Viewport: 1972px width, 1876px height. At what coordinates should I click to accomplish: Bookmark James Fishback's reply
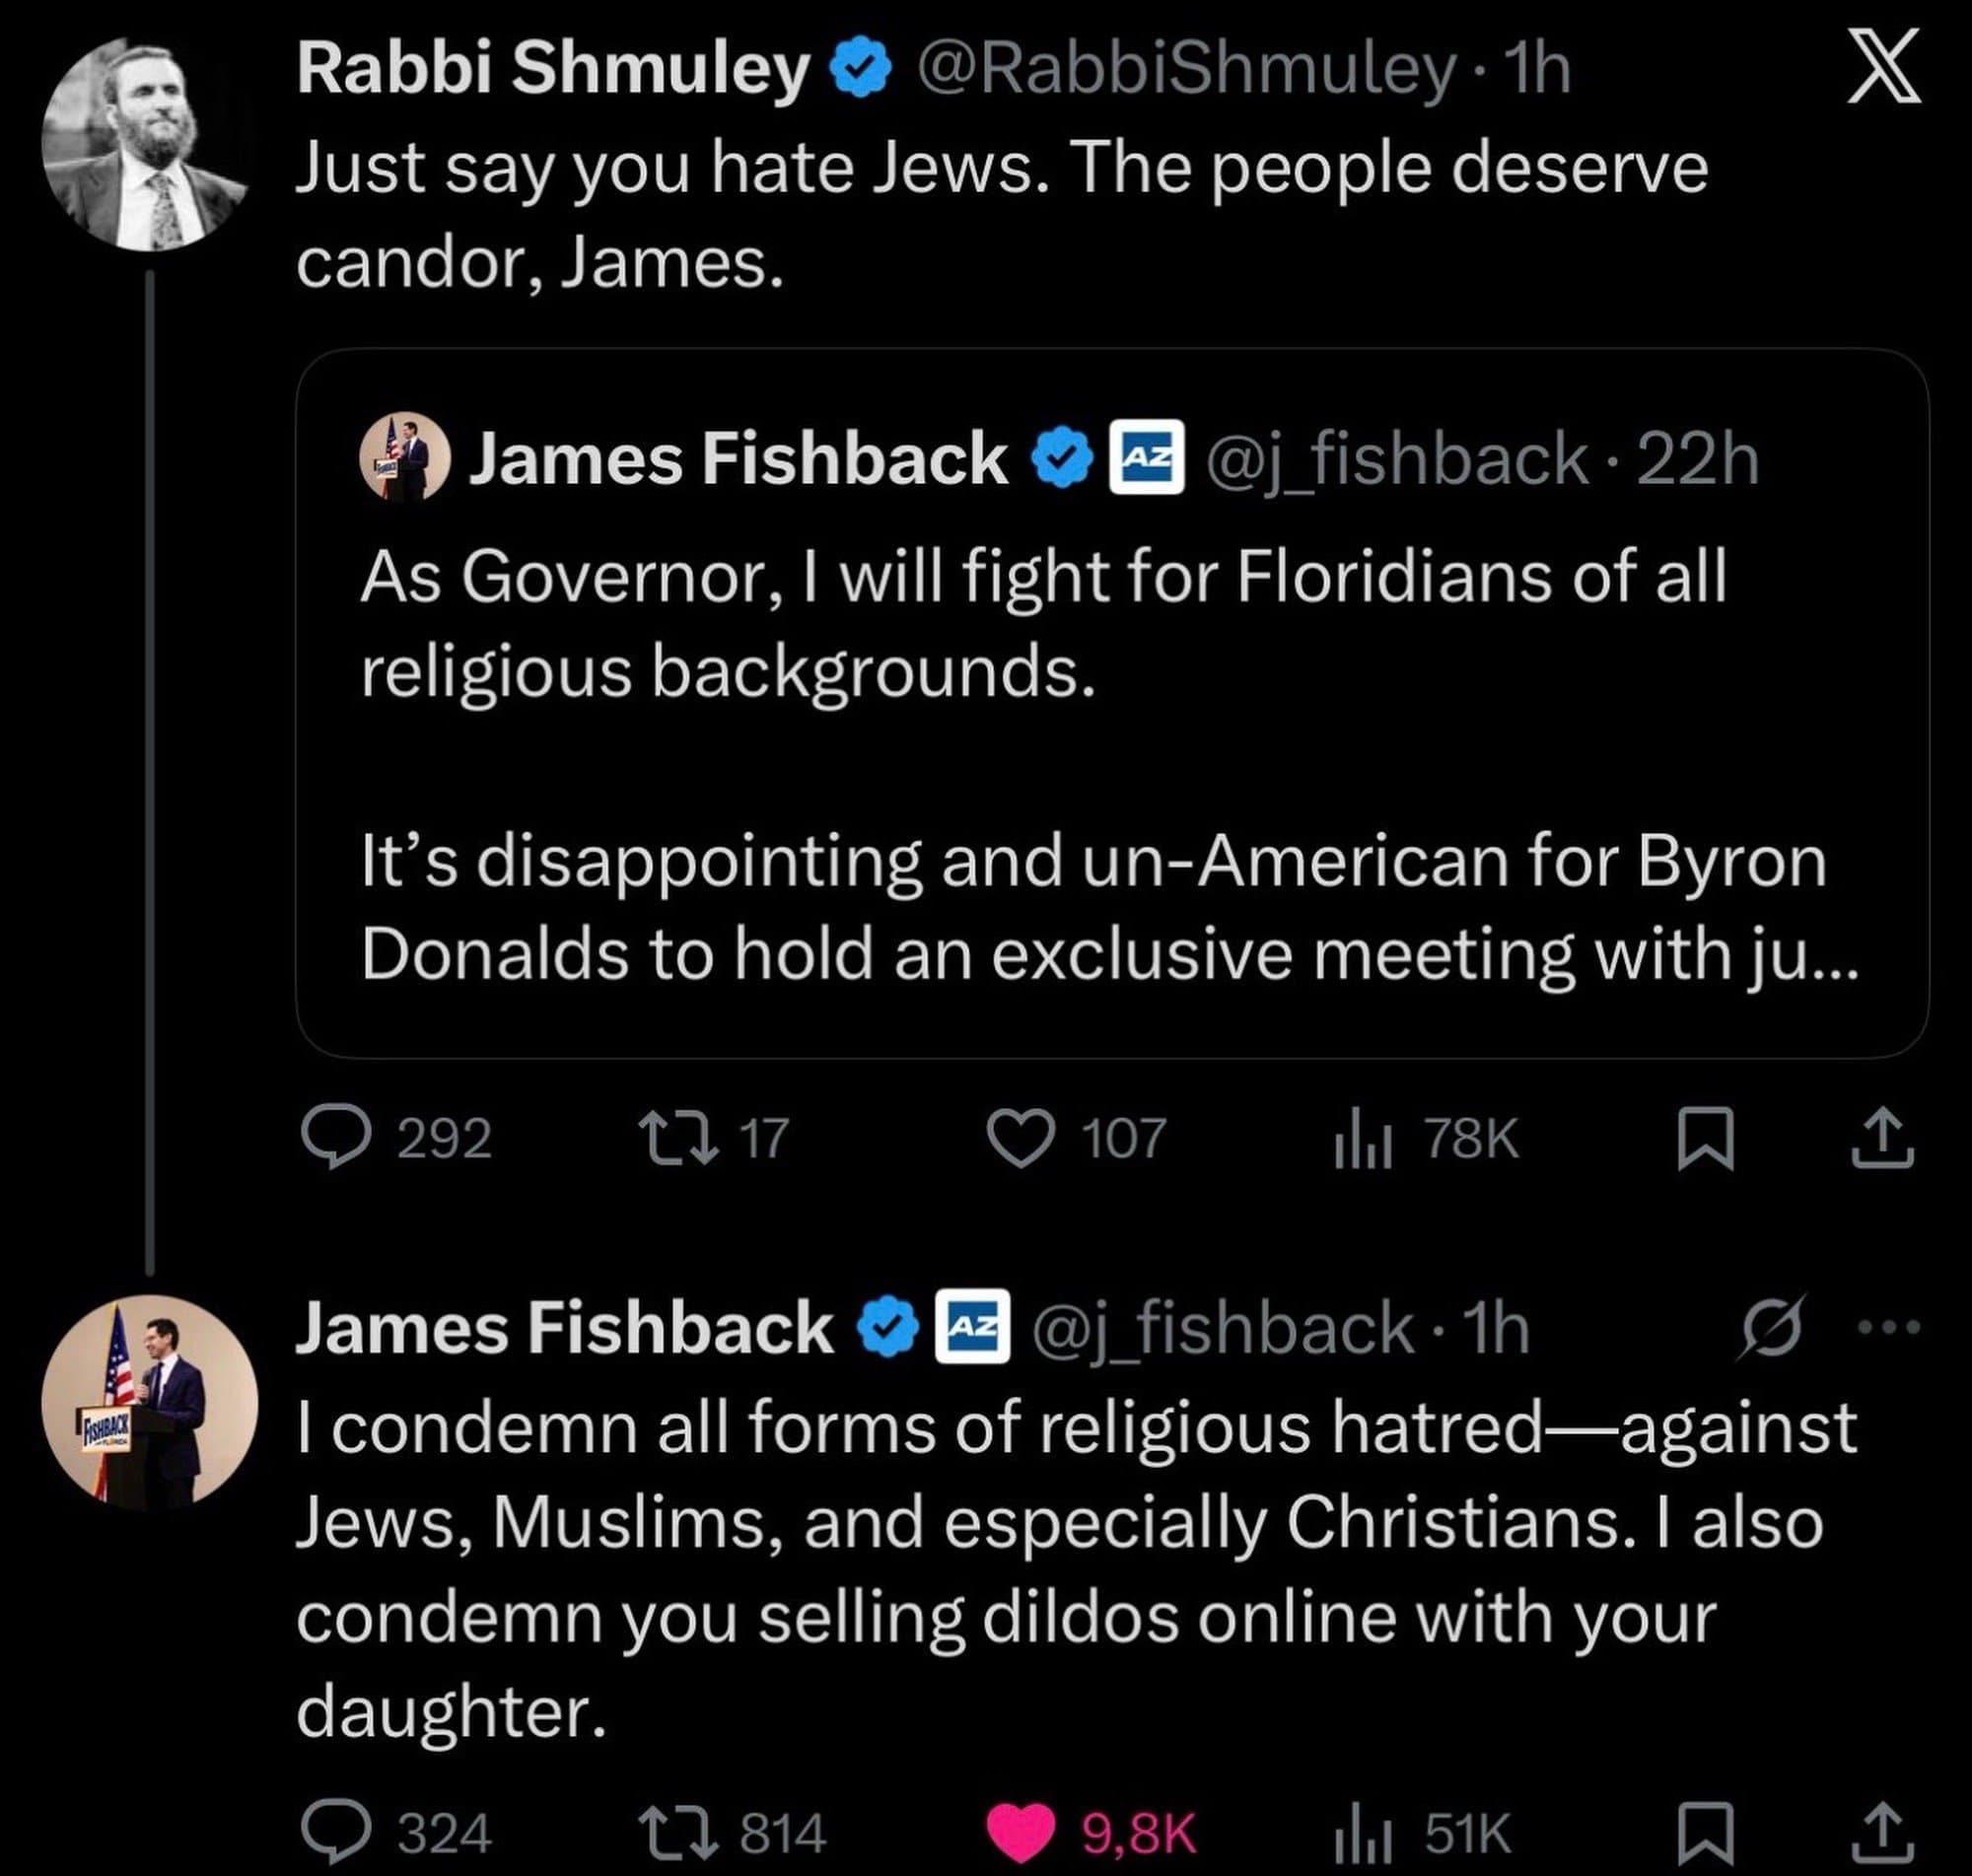pyautogui.click(x=1704, y=1831)
